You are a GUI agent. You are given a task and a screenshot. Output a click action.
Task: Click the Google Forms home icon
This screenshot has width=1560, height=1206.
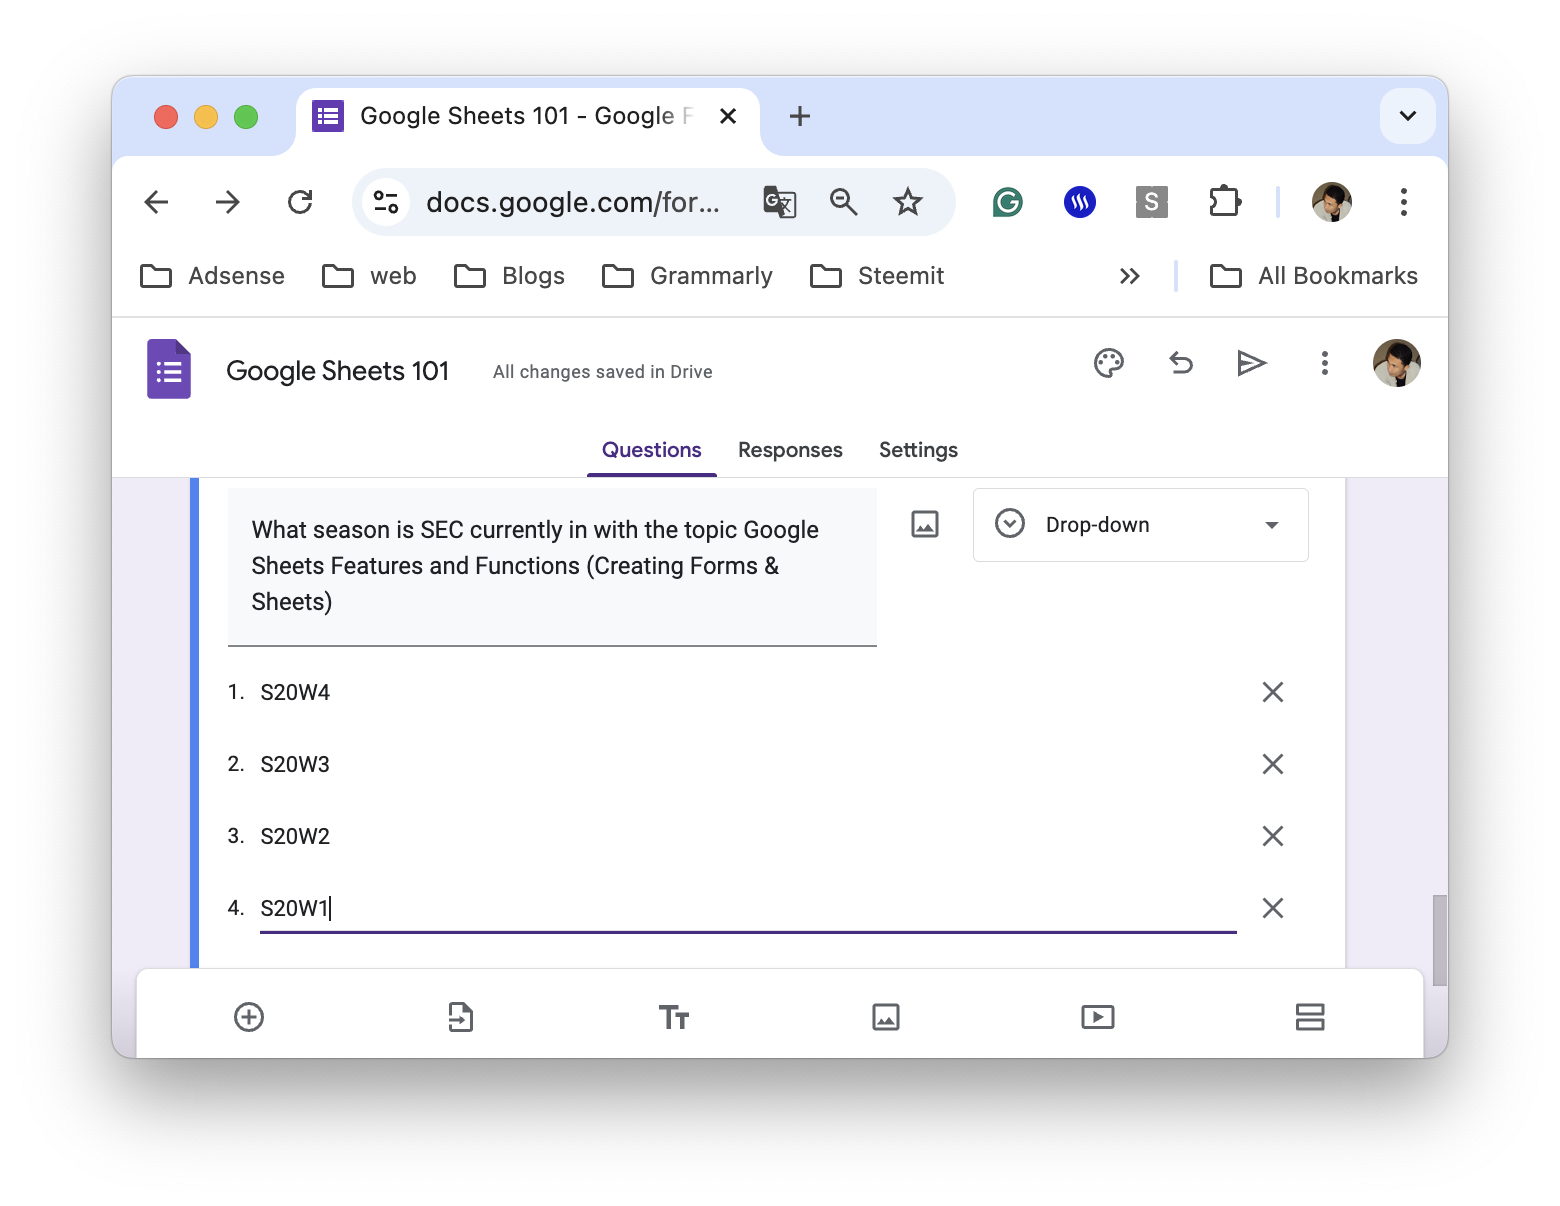169,369
